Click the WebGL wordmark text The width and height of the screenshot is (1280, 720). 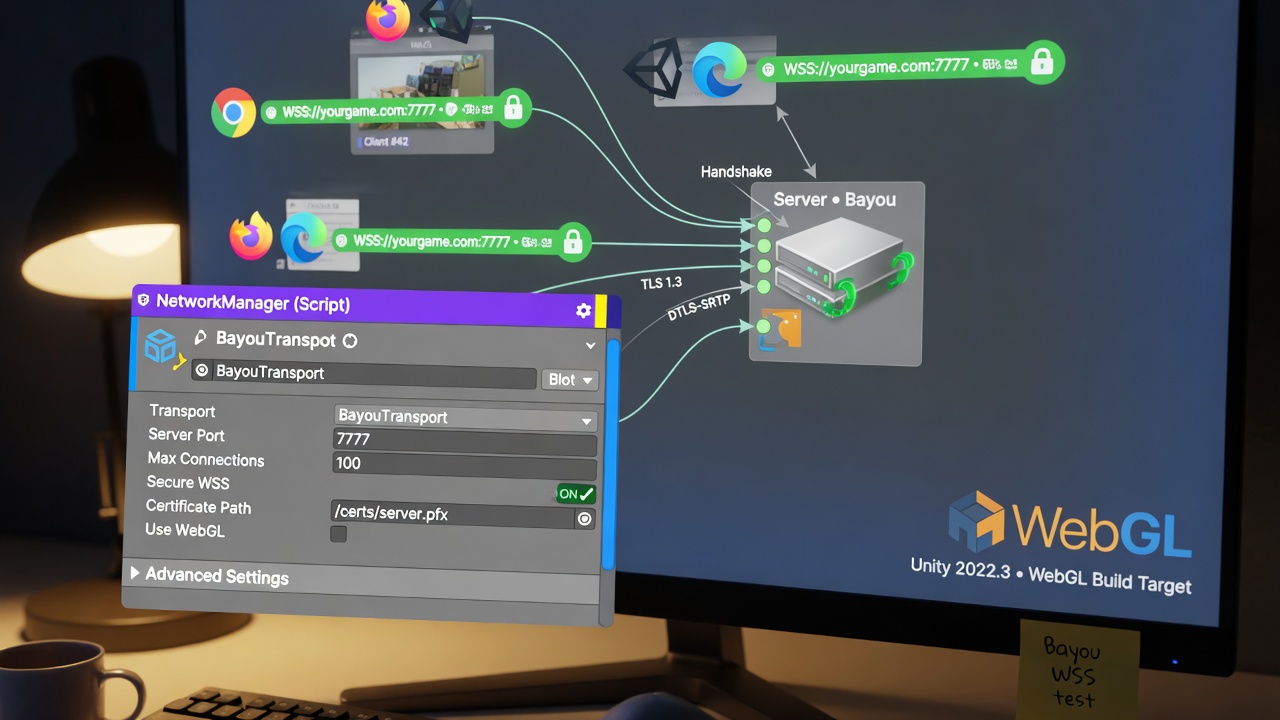1101,531
